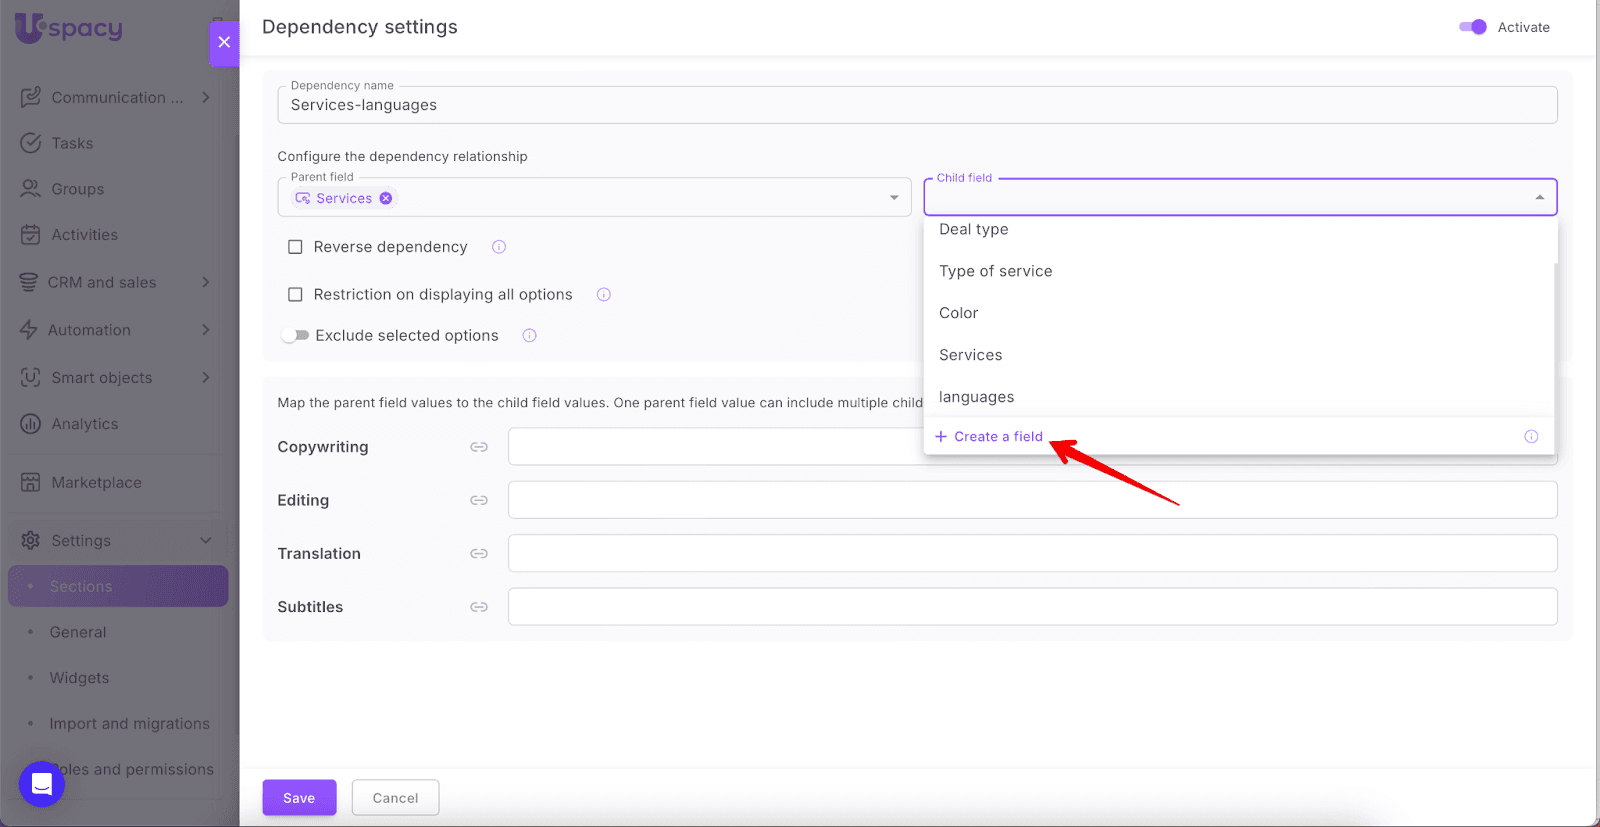Viewport: 1600px width, 827px height.
Task: Open the Parent field dropdown arrow
Action: tap(894, 198)
